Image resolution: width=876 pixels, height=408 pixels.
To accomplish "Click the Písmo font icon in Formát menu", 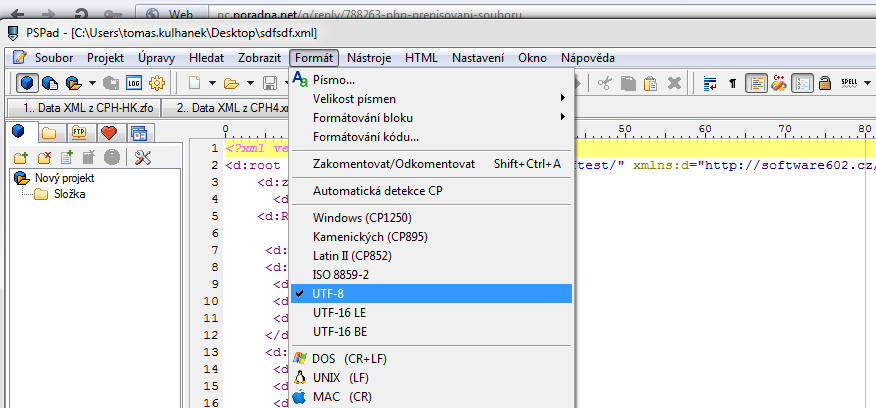I will coord(301,79).
